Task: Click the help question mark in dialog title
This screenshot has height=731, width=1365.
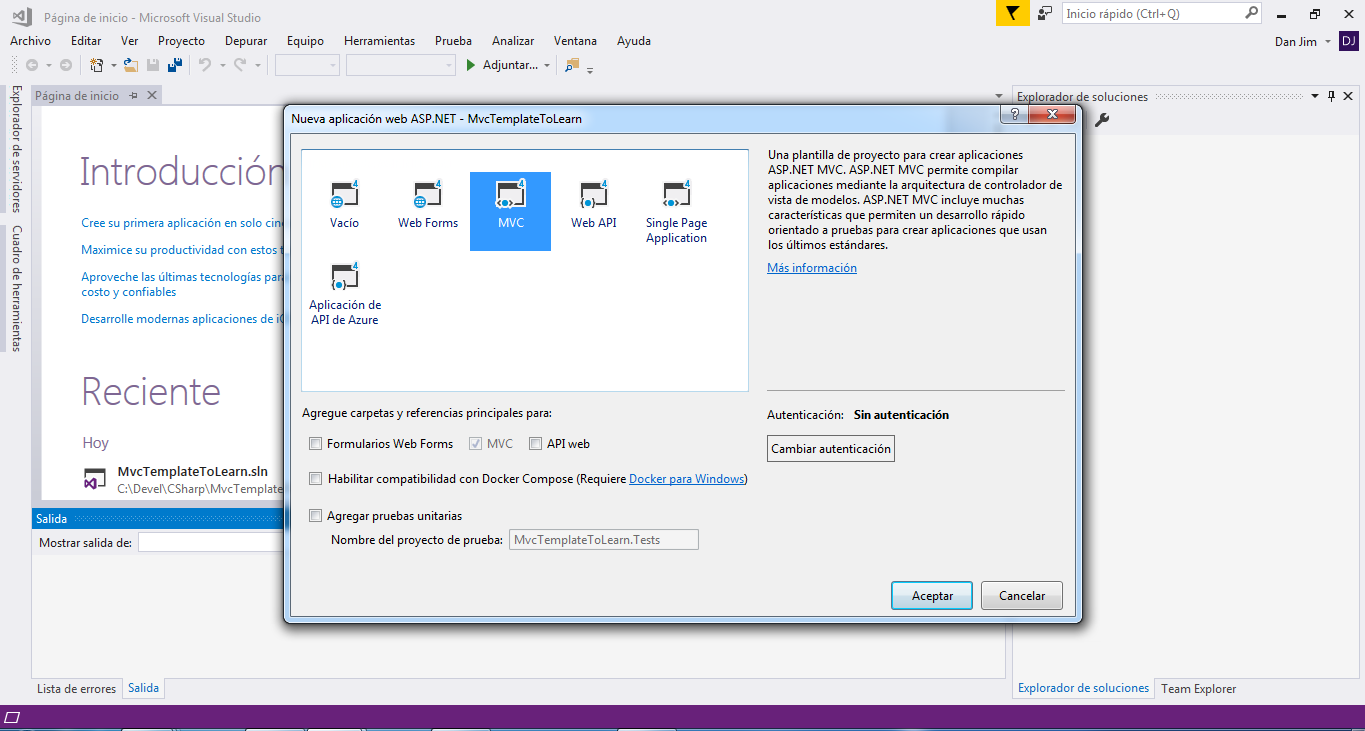Action: (x=1015, y=116)
